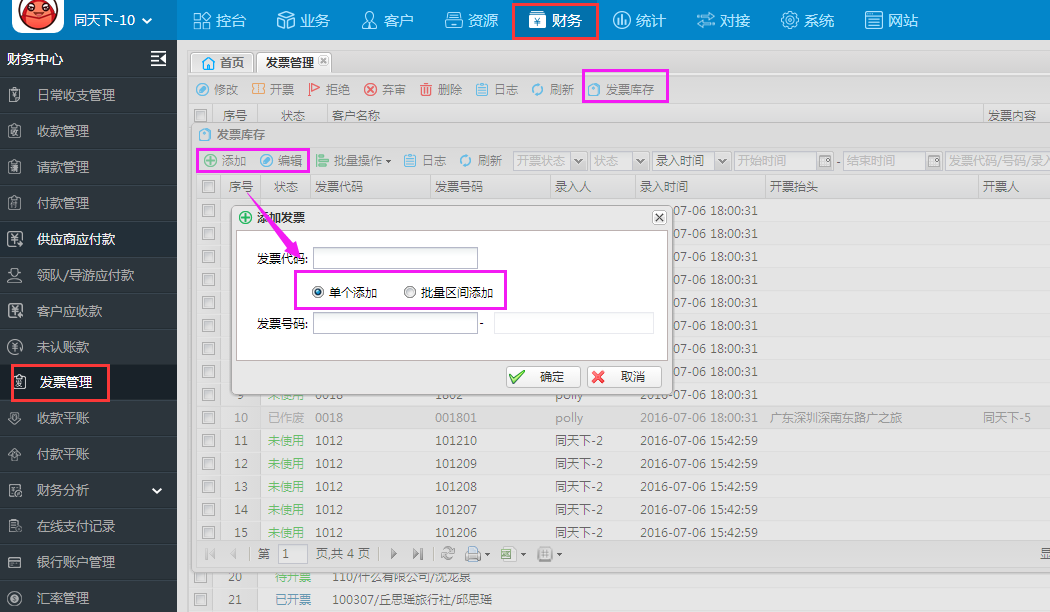Close the 发票管理 tab
1050x612 pixels.
(323, 61)
